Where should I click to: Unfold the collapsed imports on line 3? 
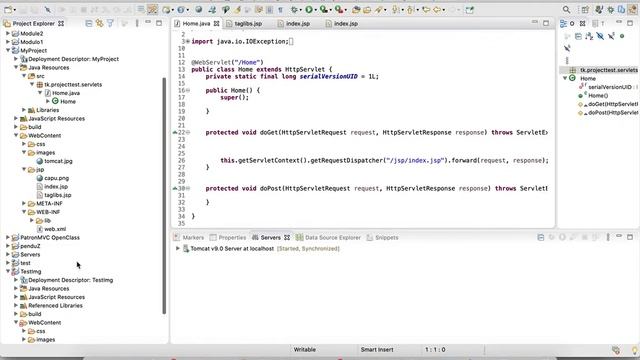188,41
